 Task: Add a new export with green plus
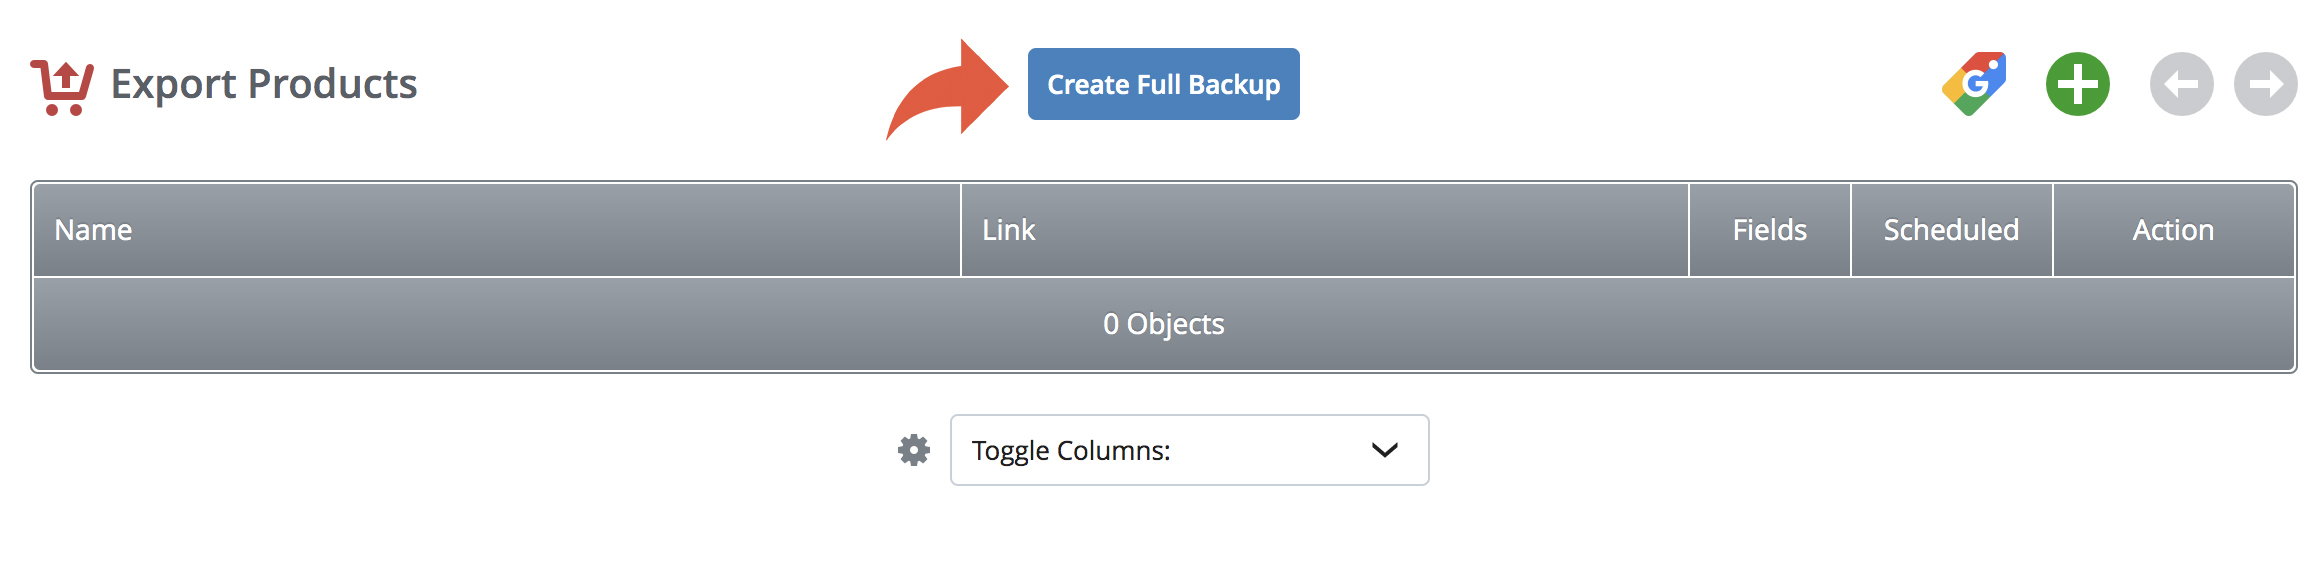(2077, 84)
